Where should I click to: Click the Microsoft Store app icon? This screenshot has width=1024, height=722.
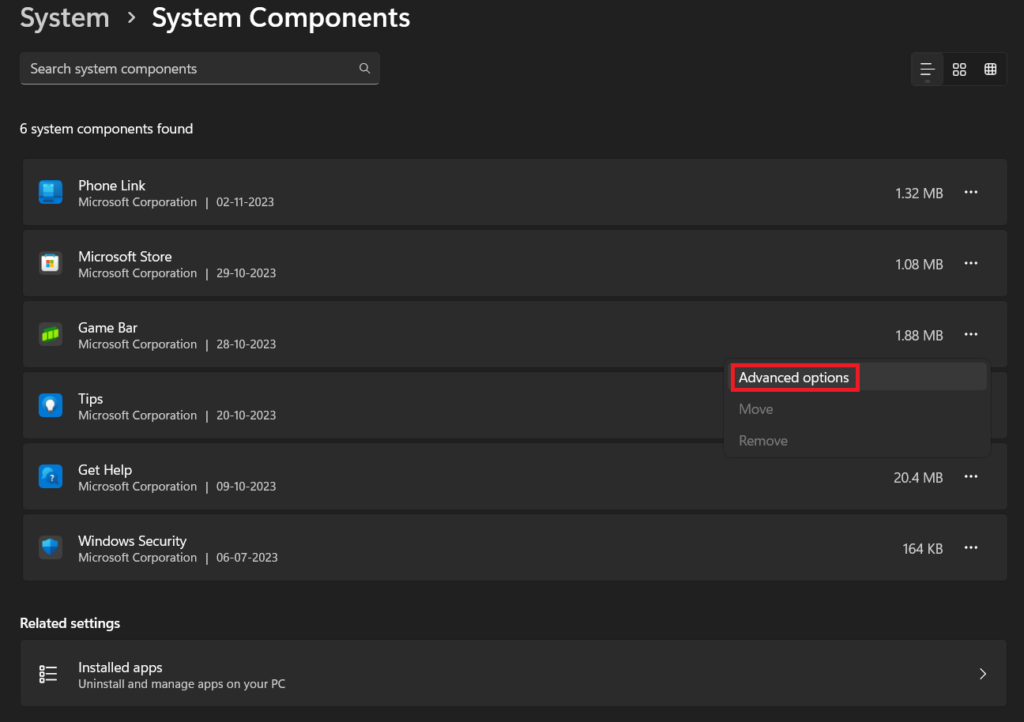tap(50, 263)
